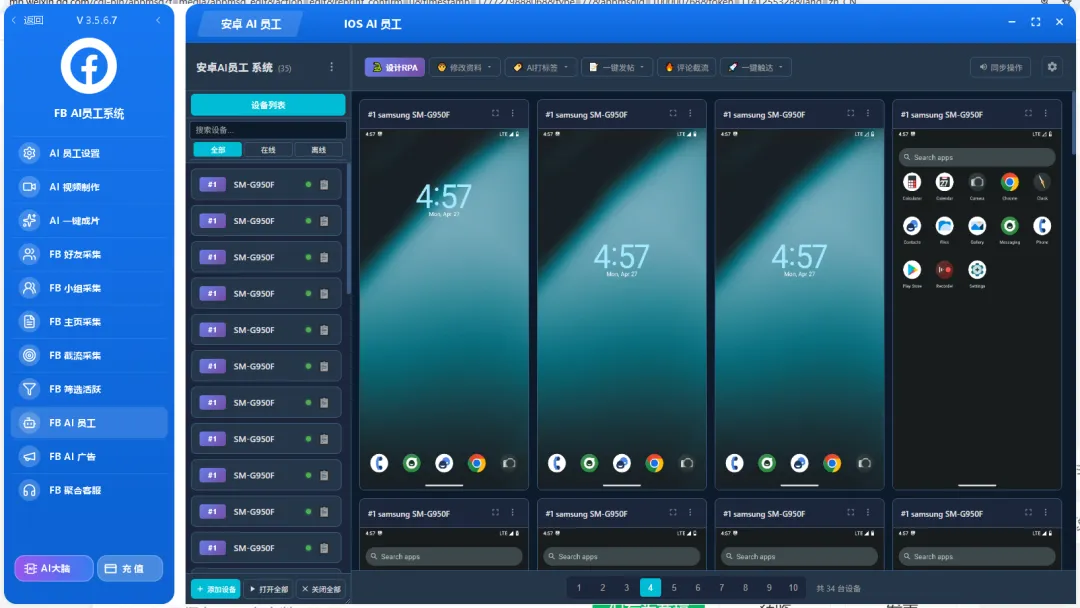1080x608 pixels.
Task: Go to page 3 in pagination
Action: (x=626, y=588)
